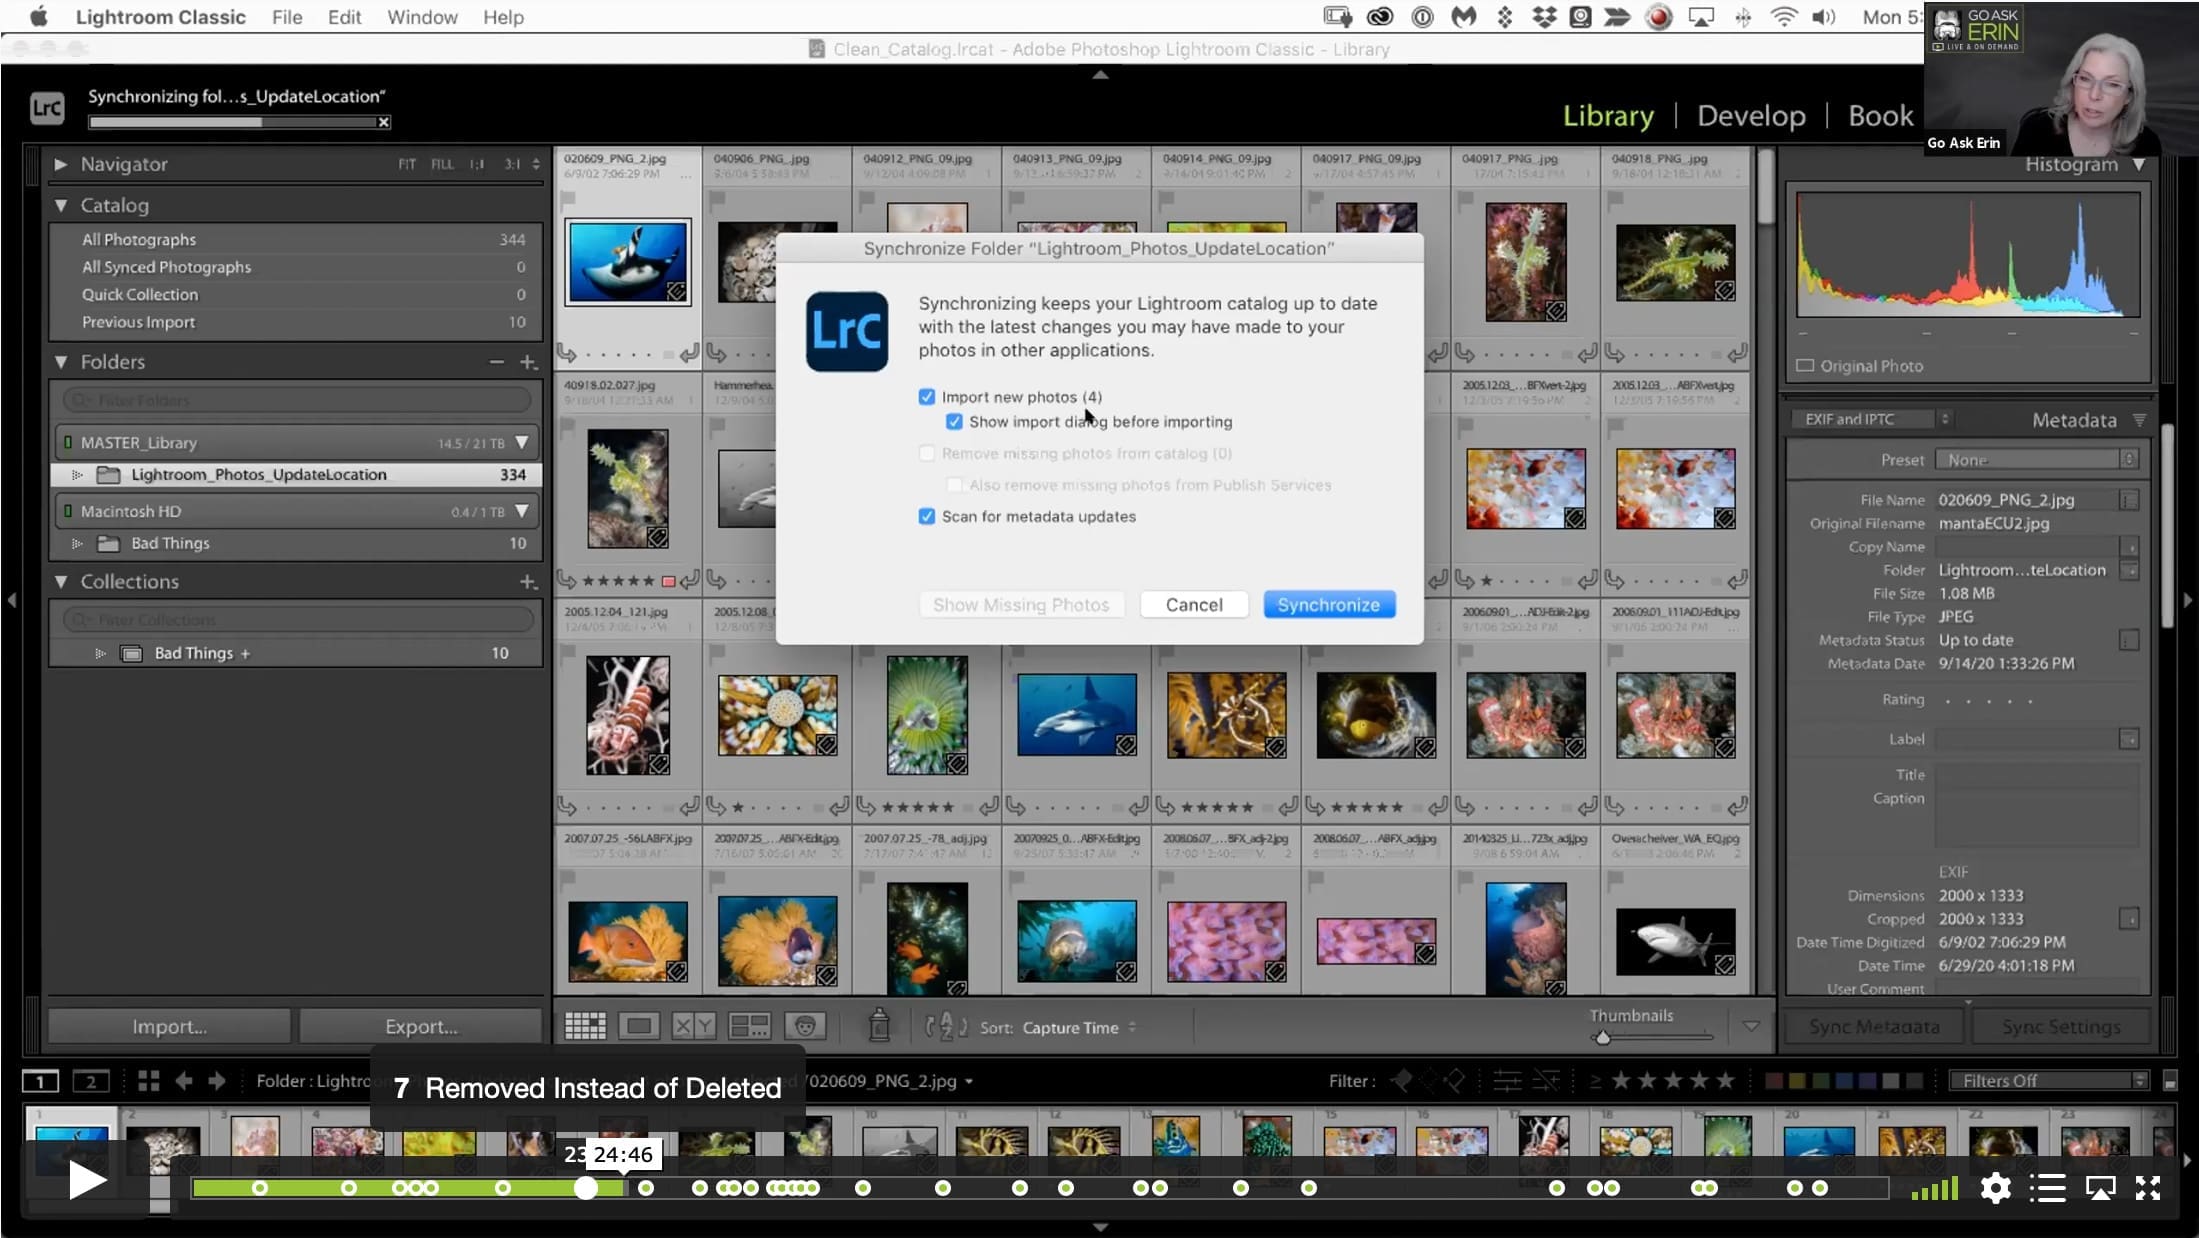
Task: Select the Painter spray can tool
Action: tap(879, 1025)
